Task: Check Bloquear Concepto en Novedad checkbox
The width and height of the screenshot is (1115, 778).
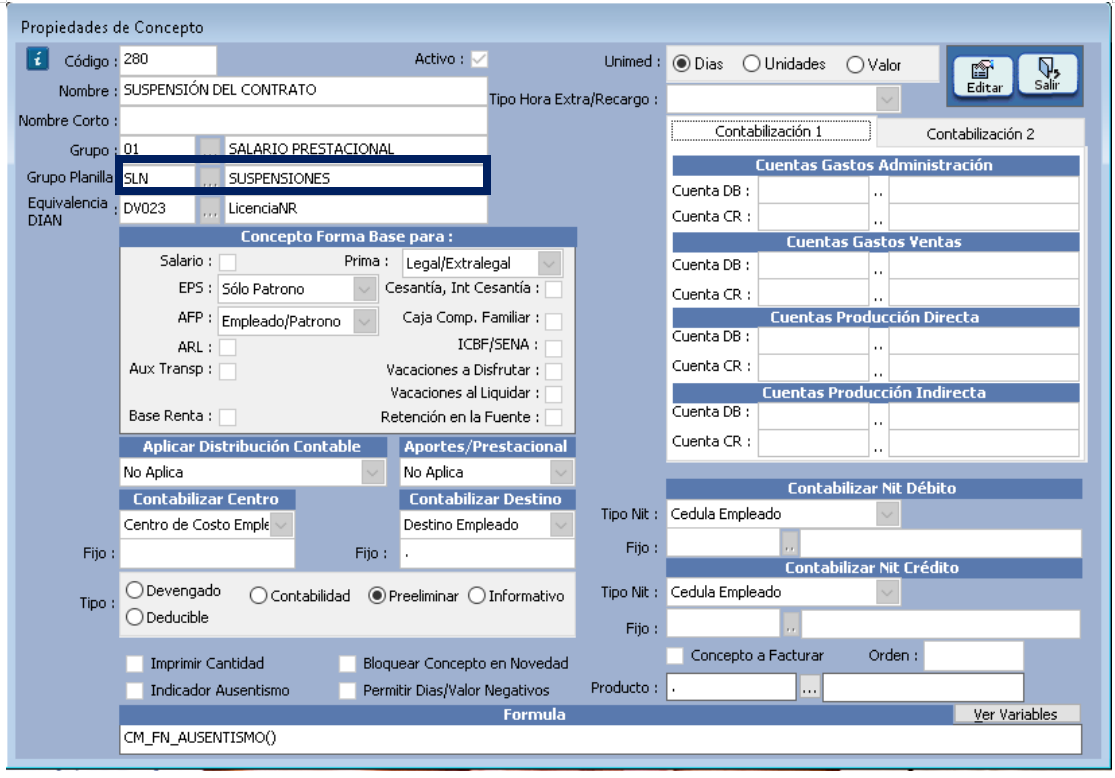Action: click(347, 664)
